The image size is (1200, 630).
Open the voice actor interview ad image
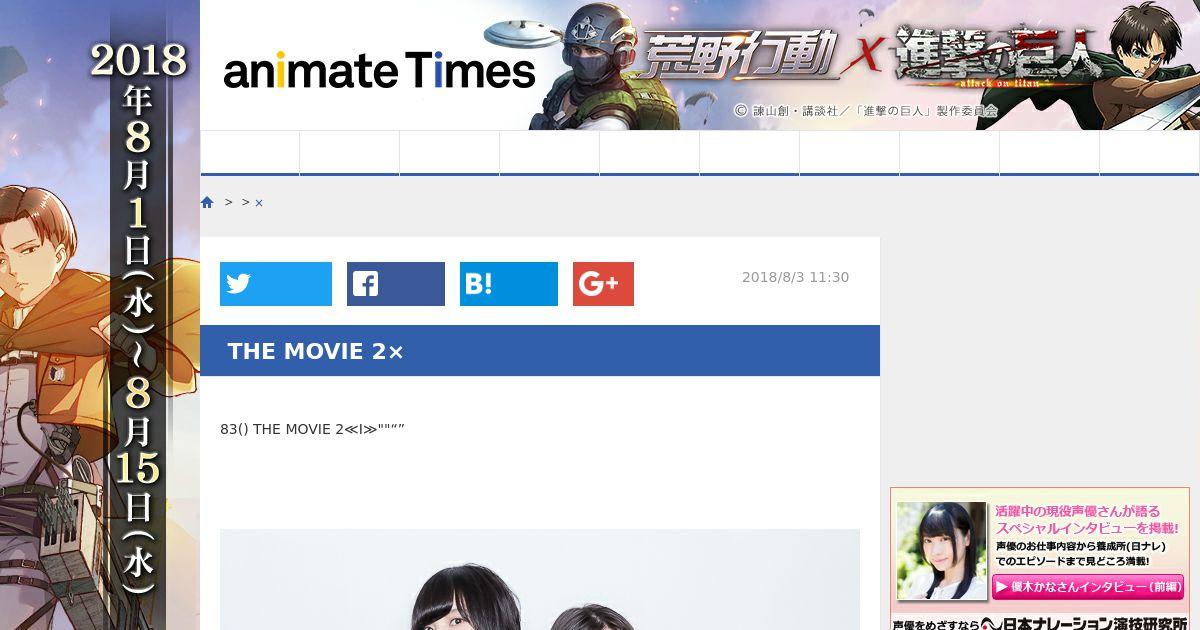(941, 551)
